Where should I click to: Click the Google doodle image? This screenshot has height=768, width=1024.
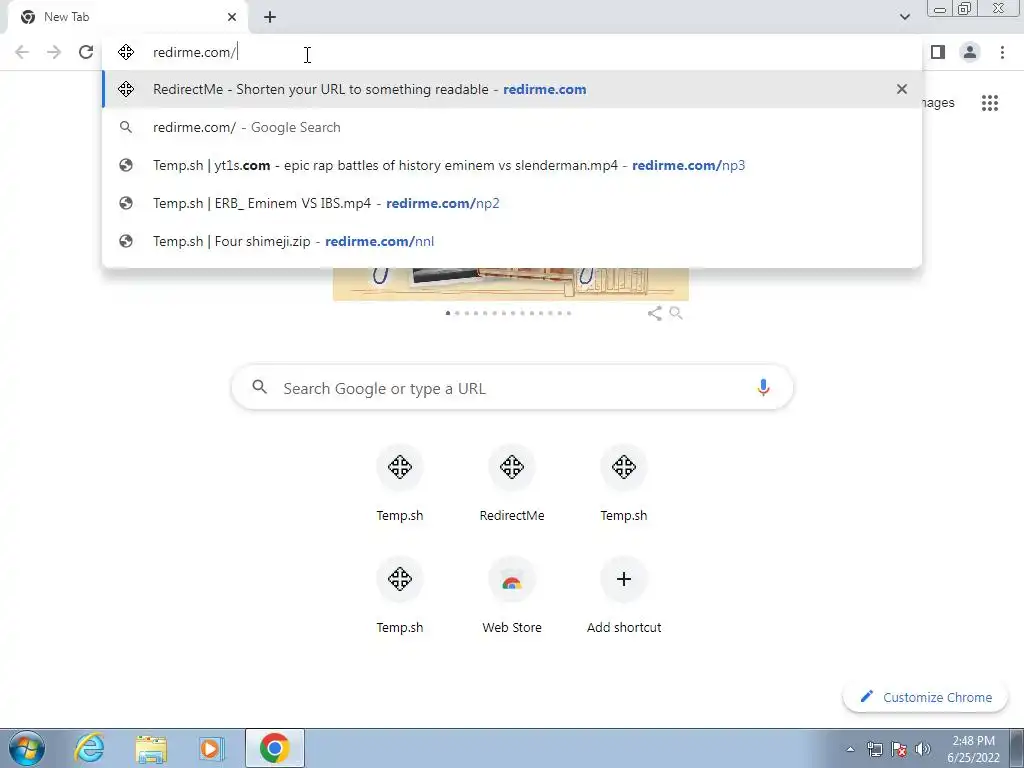coord(511,284)
